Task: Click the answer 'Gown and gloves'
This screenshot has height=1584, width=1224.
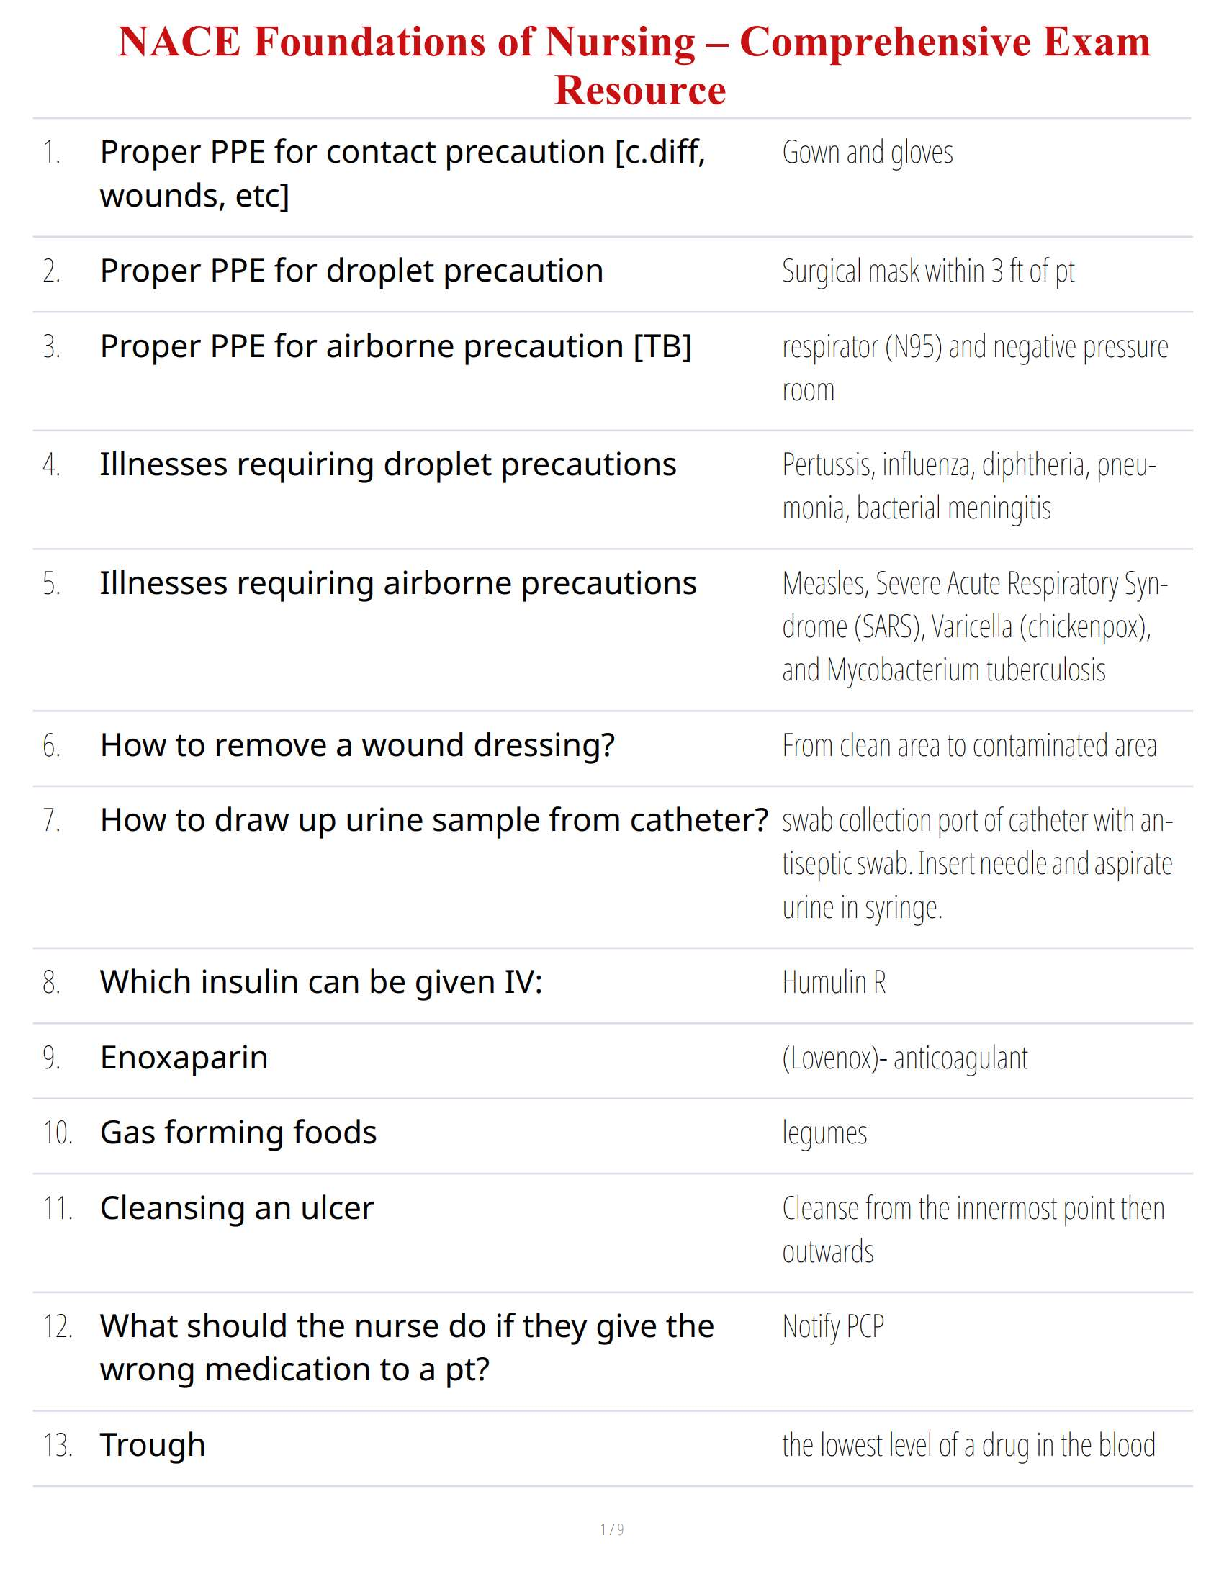Action: click(x=867, y=153)
